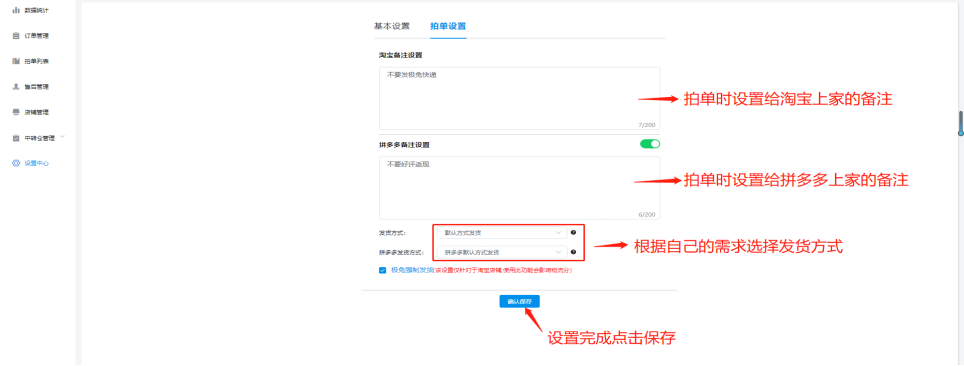Expand the 中转仓管理 chevron arrow
The width and height of the screenshot is (964, 366).
click(x=61, y=137)
